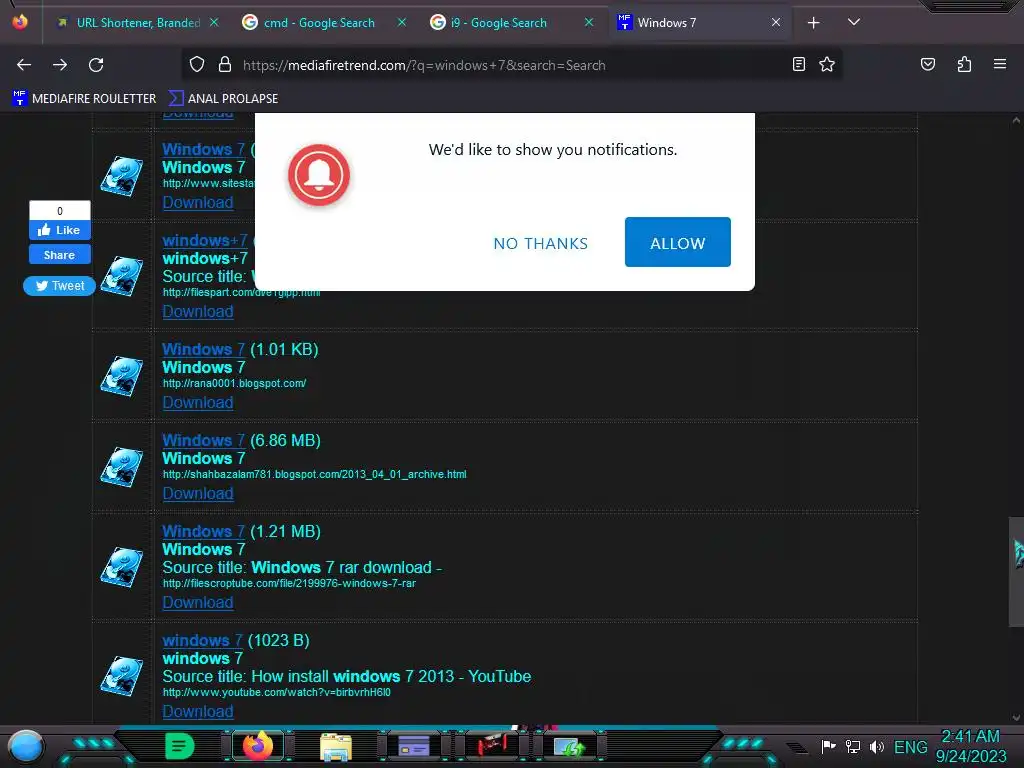The width and height of the screenshot is (1024, 768).
Task: Close the URL Shortener tab
Action: coord(214,22)
